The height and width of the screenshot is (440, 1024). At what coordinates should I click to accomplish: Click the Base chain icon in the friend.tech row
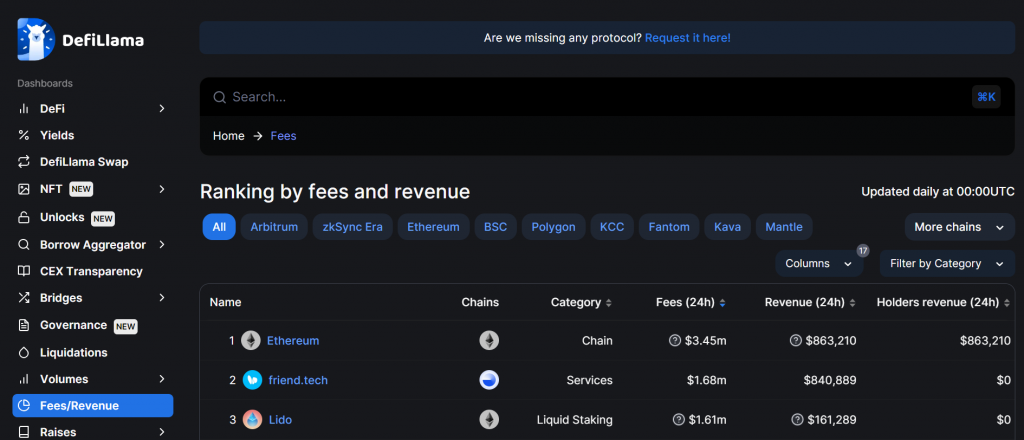click(489, 380)
